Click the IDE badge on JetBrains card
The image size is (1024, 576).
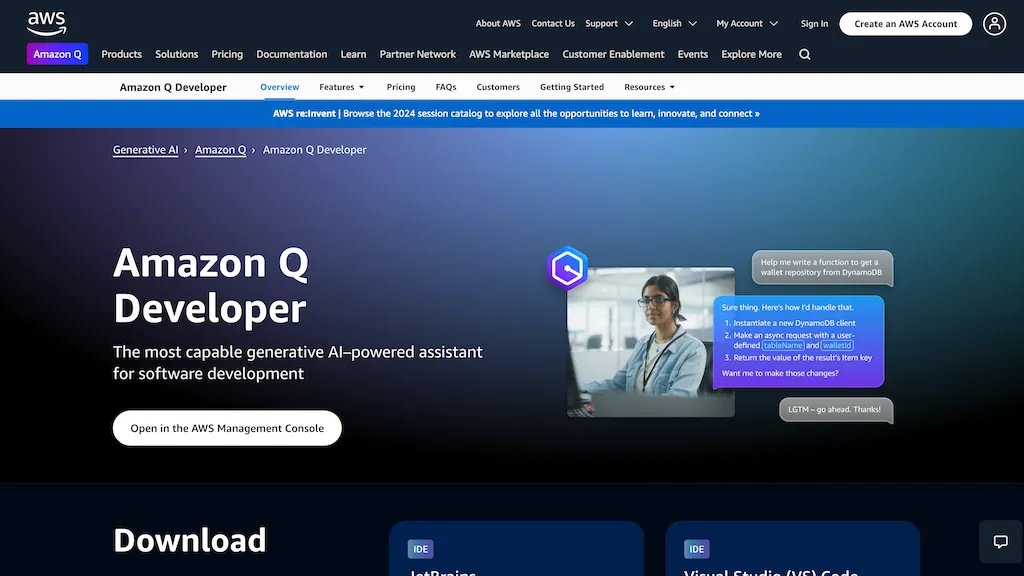coord(420,549)
